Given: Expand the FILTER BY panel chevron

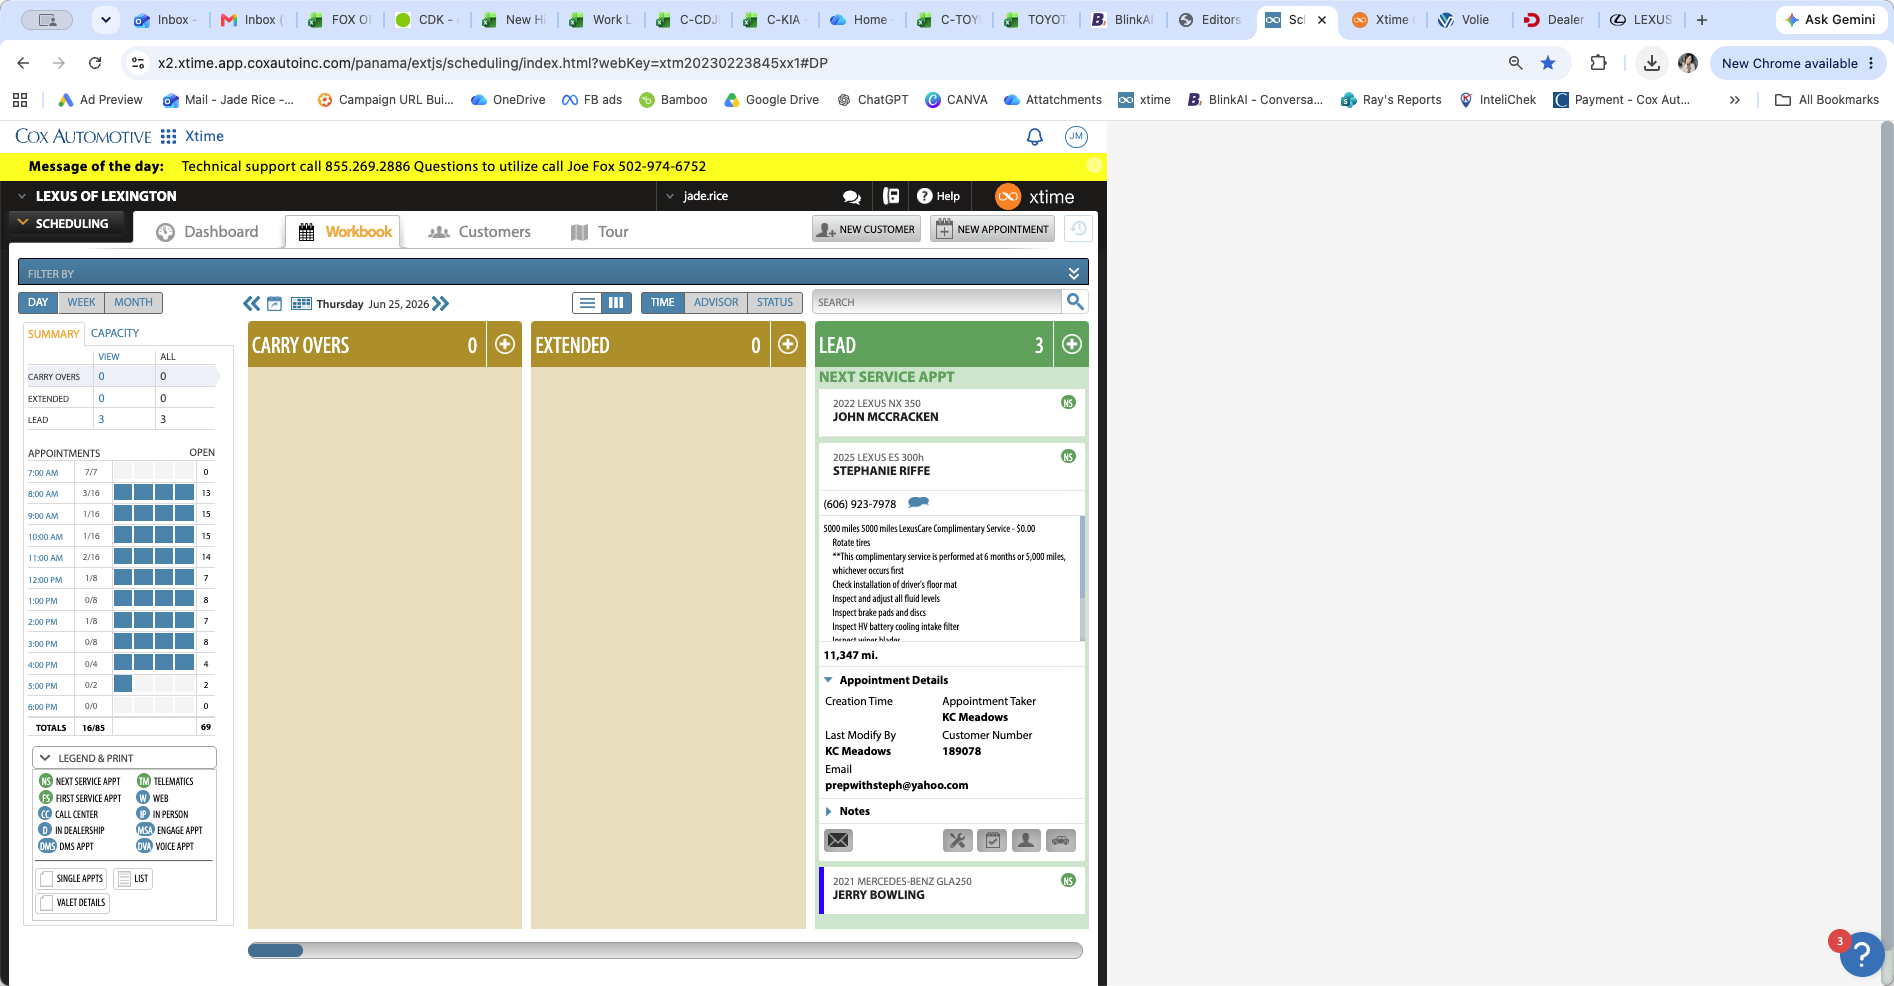Looking at the screenshot, I should [x=1073, y=273].
